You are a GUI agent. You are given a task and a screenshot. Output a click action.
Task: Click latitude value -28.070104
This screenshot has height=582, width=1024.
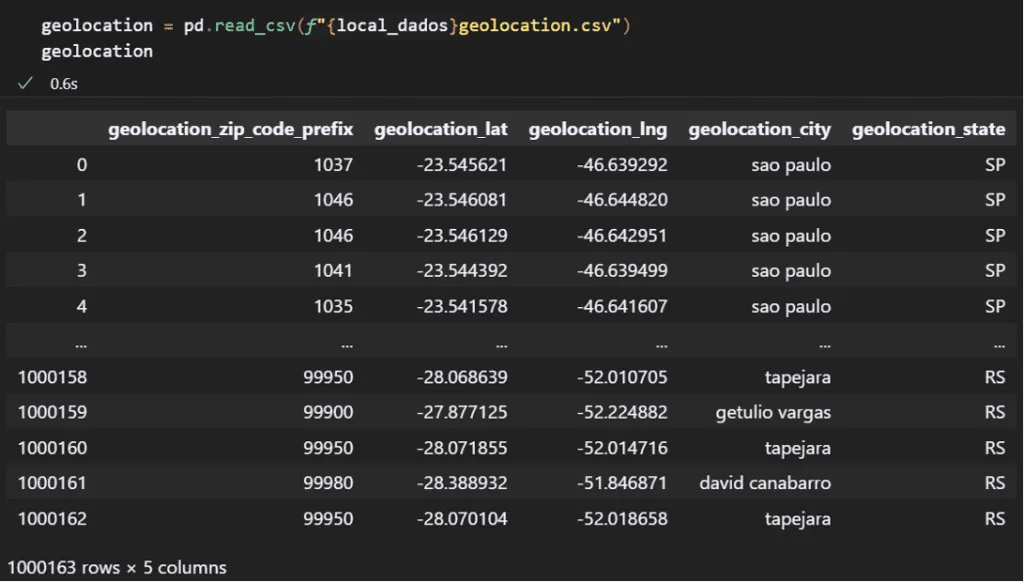tap(462, 519)
